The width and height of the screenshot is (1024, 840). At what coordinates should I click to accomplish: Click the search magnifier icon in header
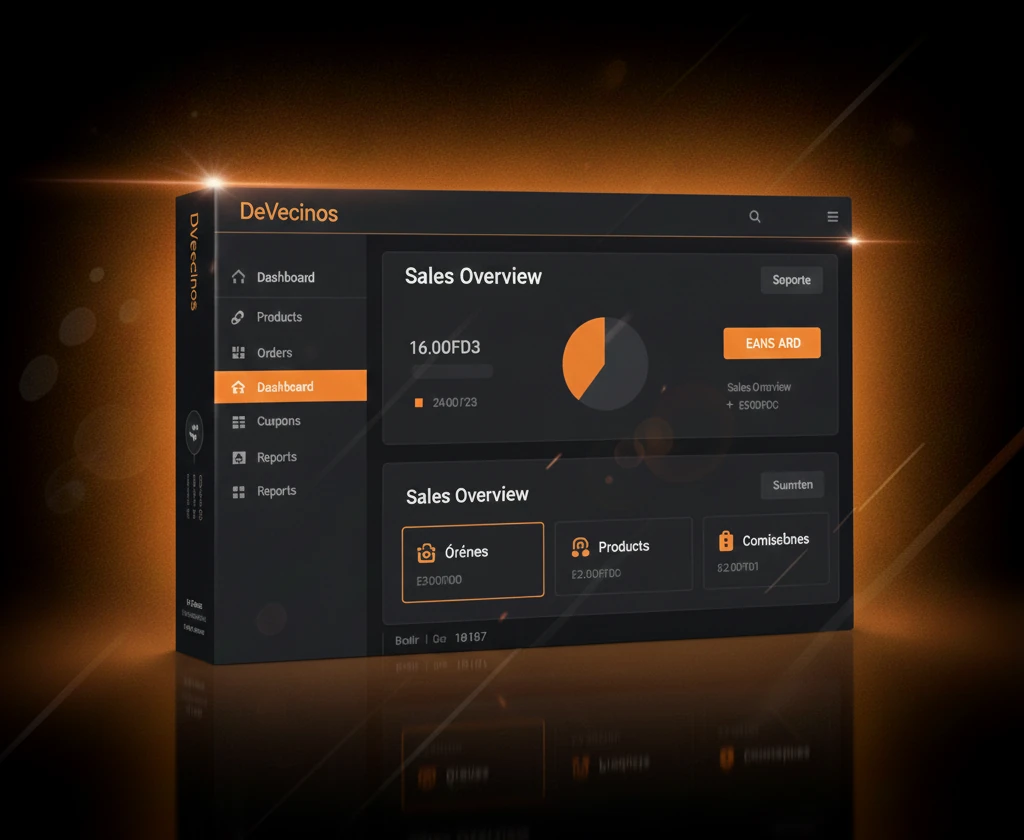[x=755, y=216]
